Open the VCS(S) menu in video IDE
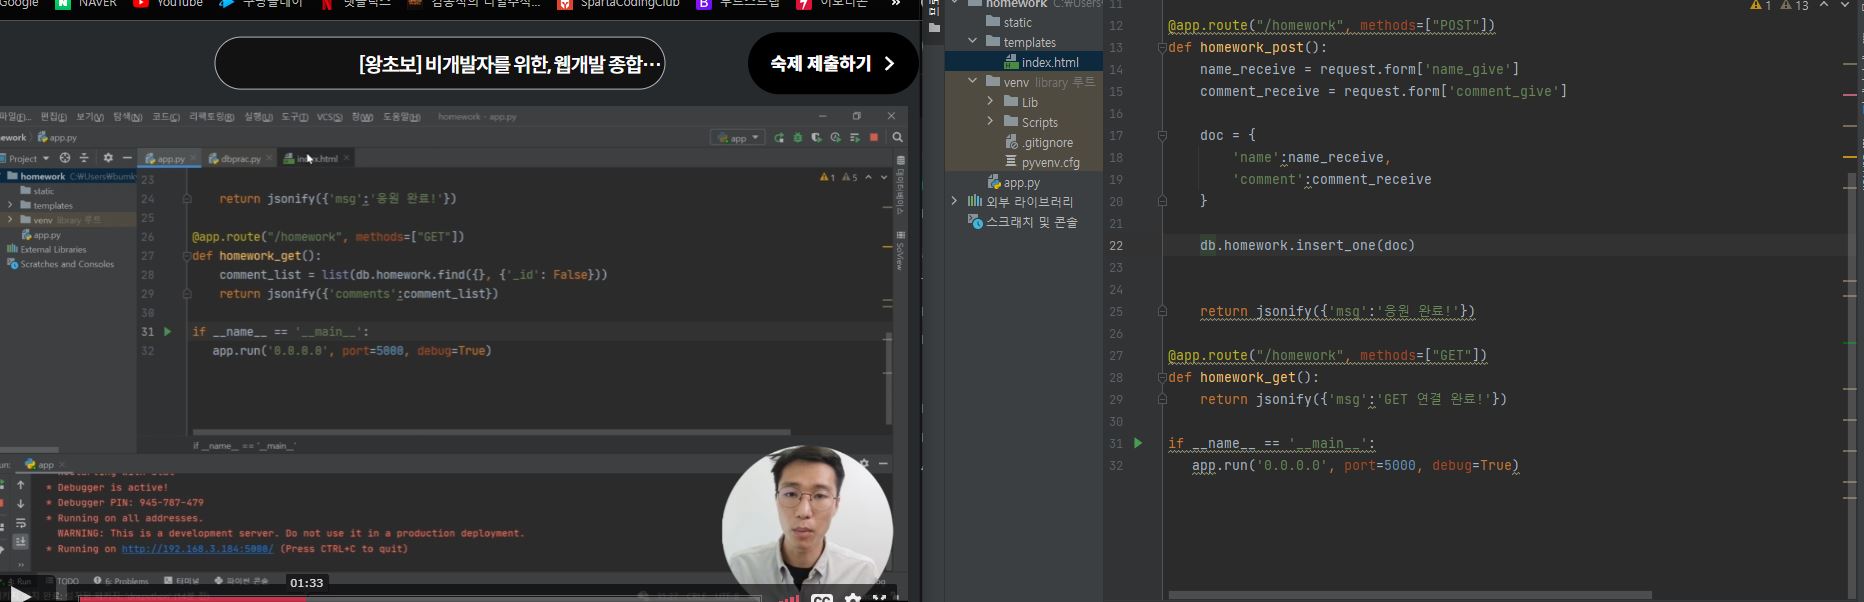 point(330,117)
